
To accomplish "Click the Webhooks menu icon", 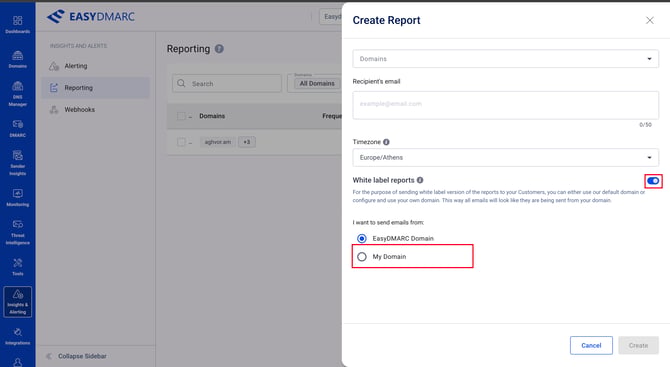I will [x=54, y=109].
